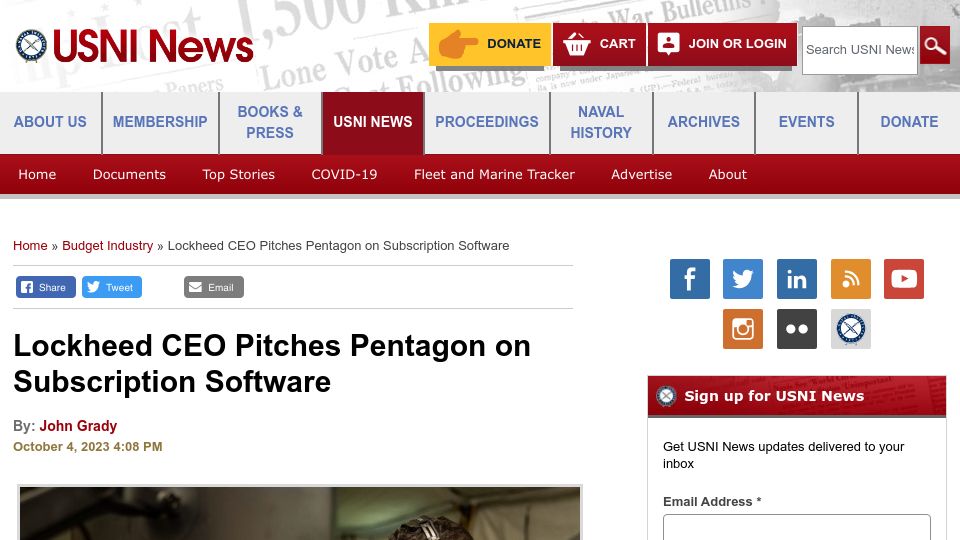The width and height of the screenshot is (960, 540).
Task: Open the COVID-19 section
Action: click(x=344, y=174)
